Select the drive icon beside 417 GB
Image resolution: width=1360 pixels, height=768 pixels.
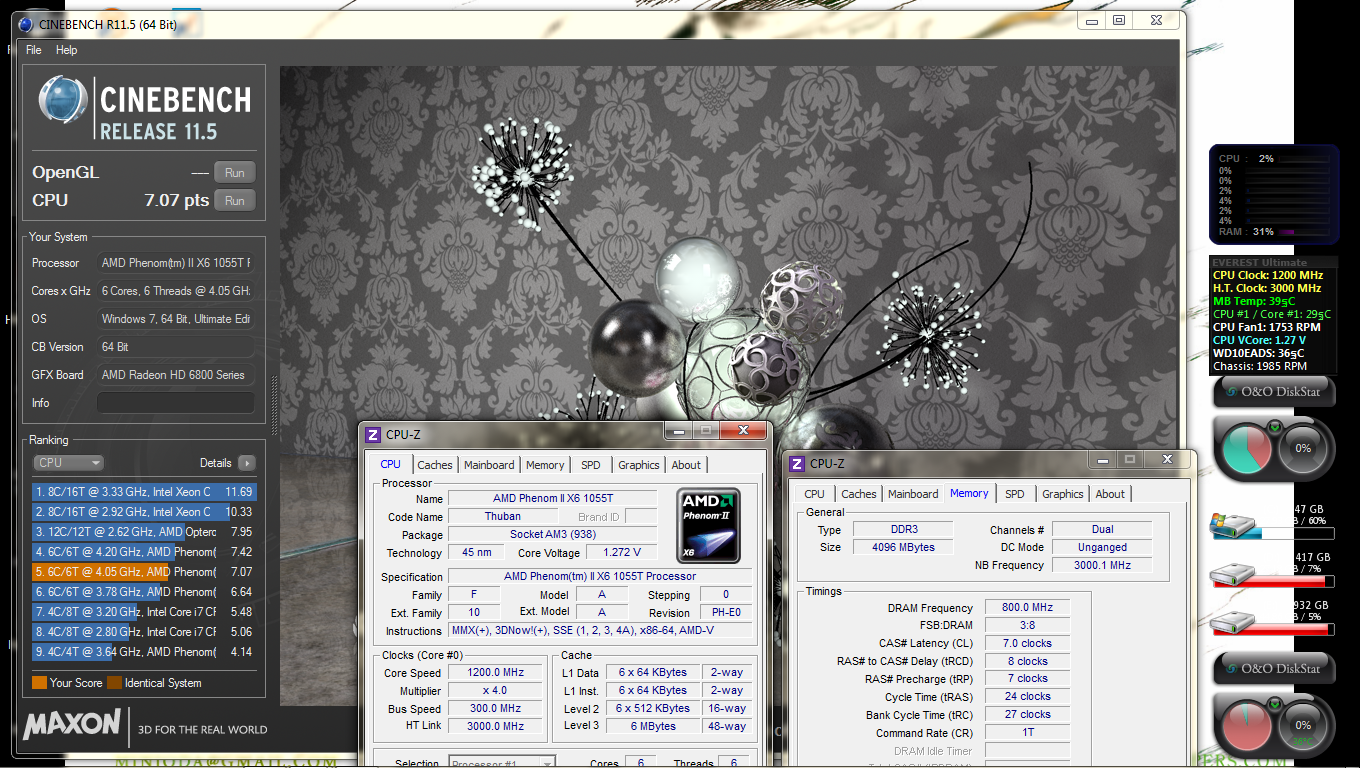coord(1232,575)
